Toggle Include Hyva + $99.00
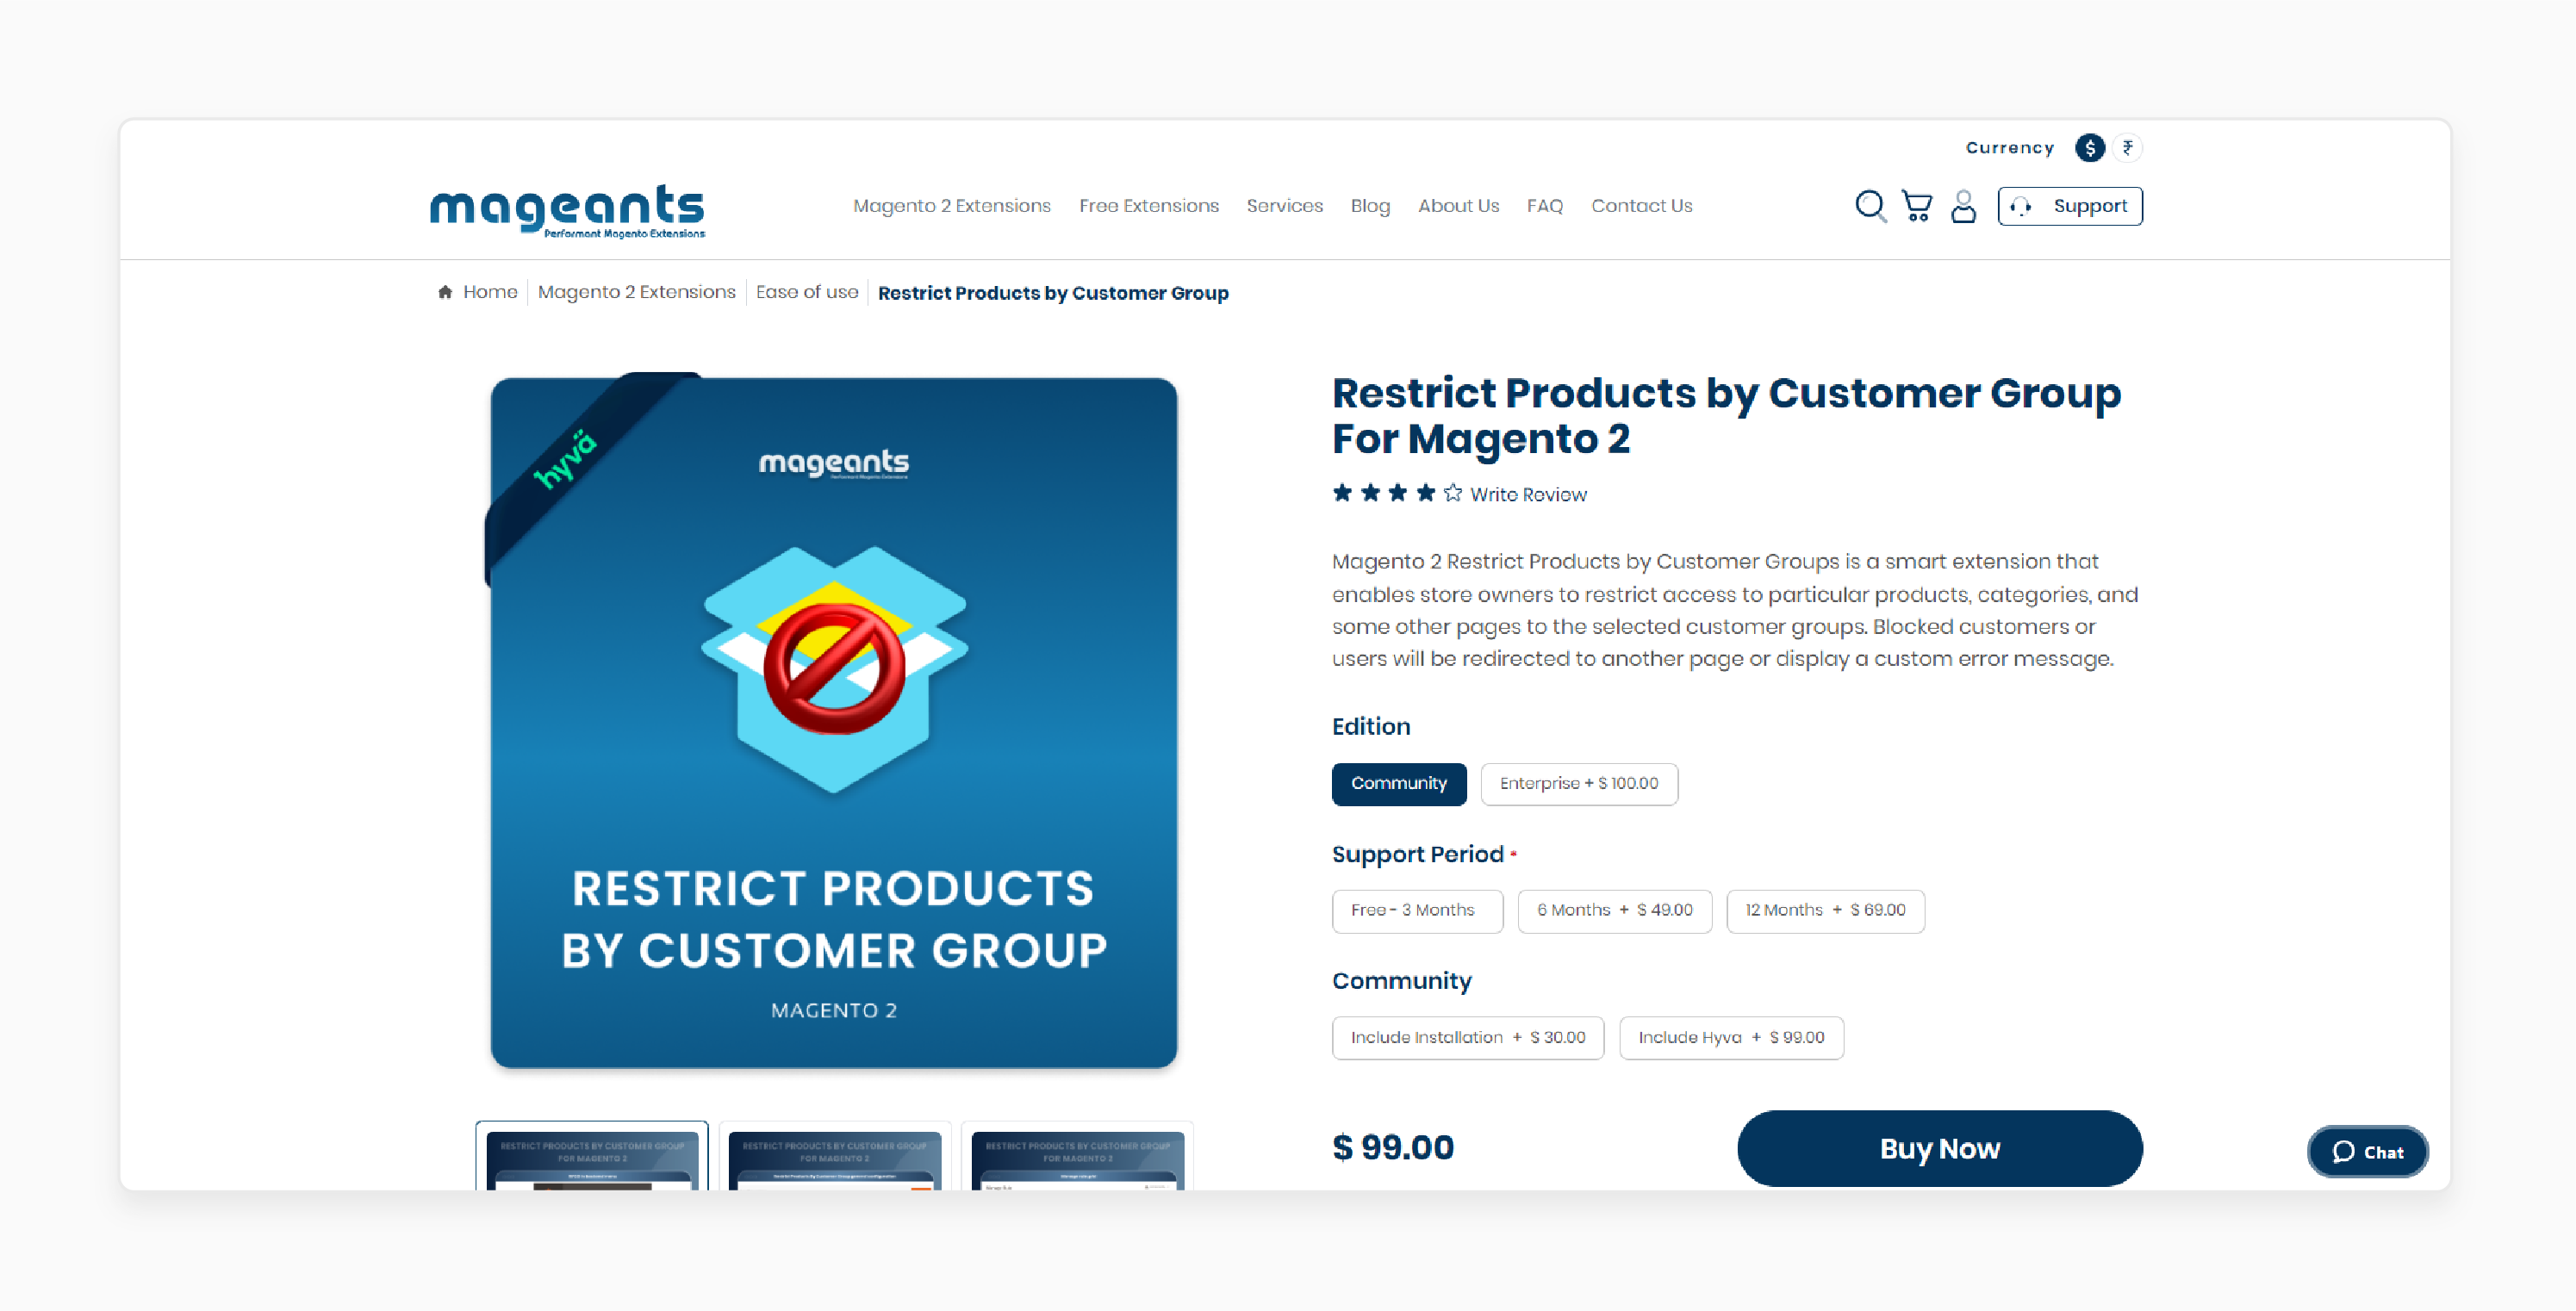 (x=1730, y=1038)
